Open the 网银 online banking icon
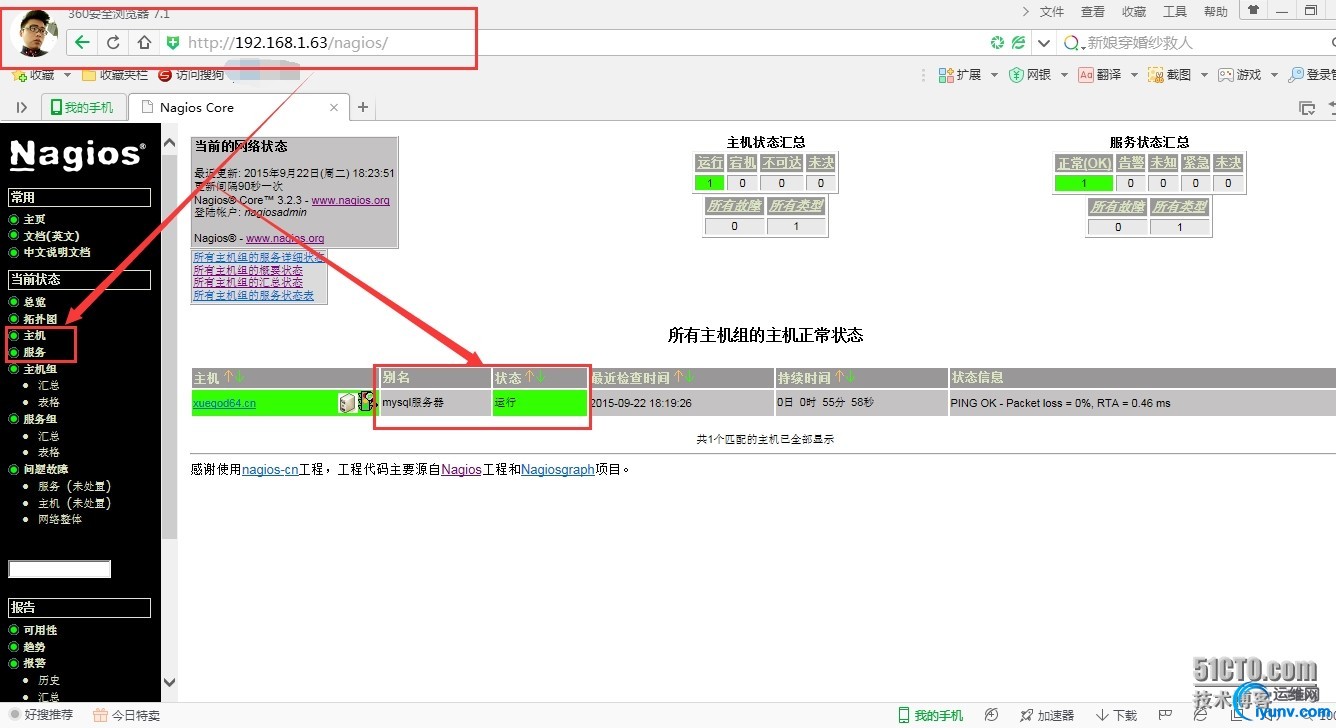This screenshot has width=1336, height=728. (1016, 75)
